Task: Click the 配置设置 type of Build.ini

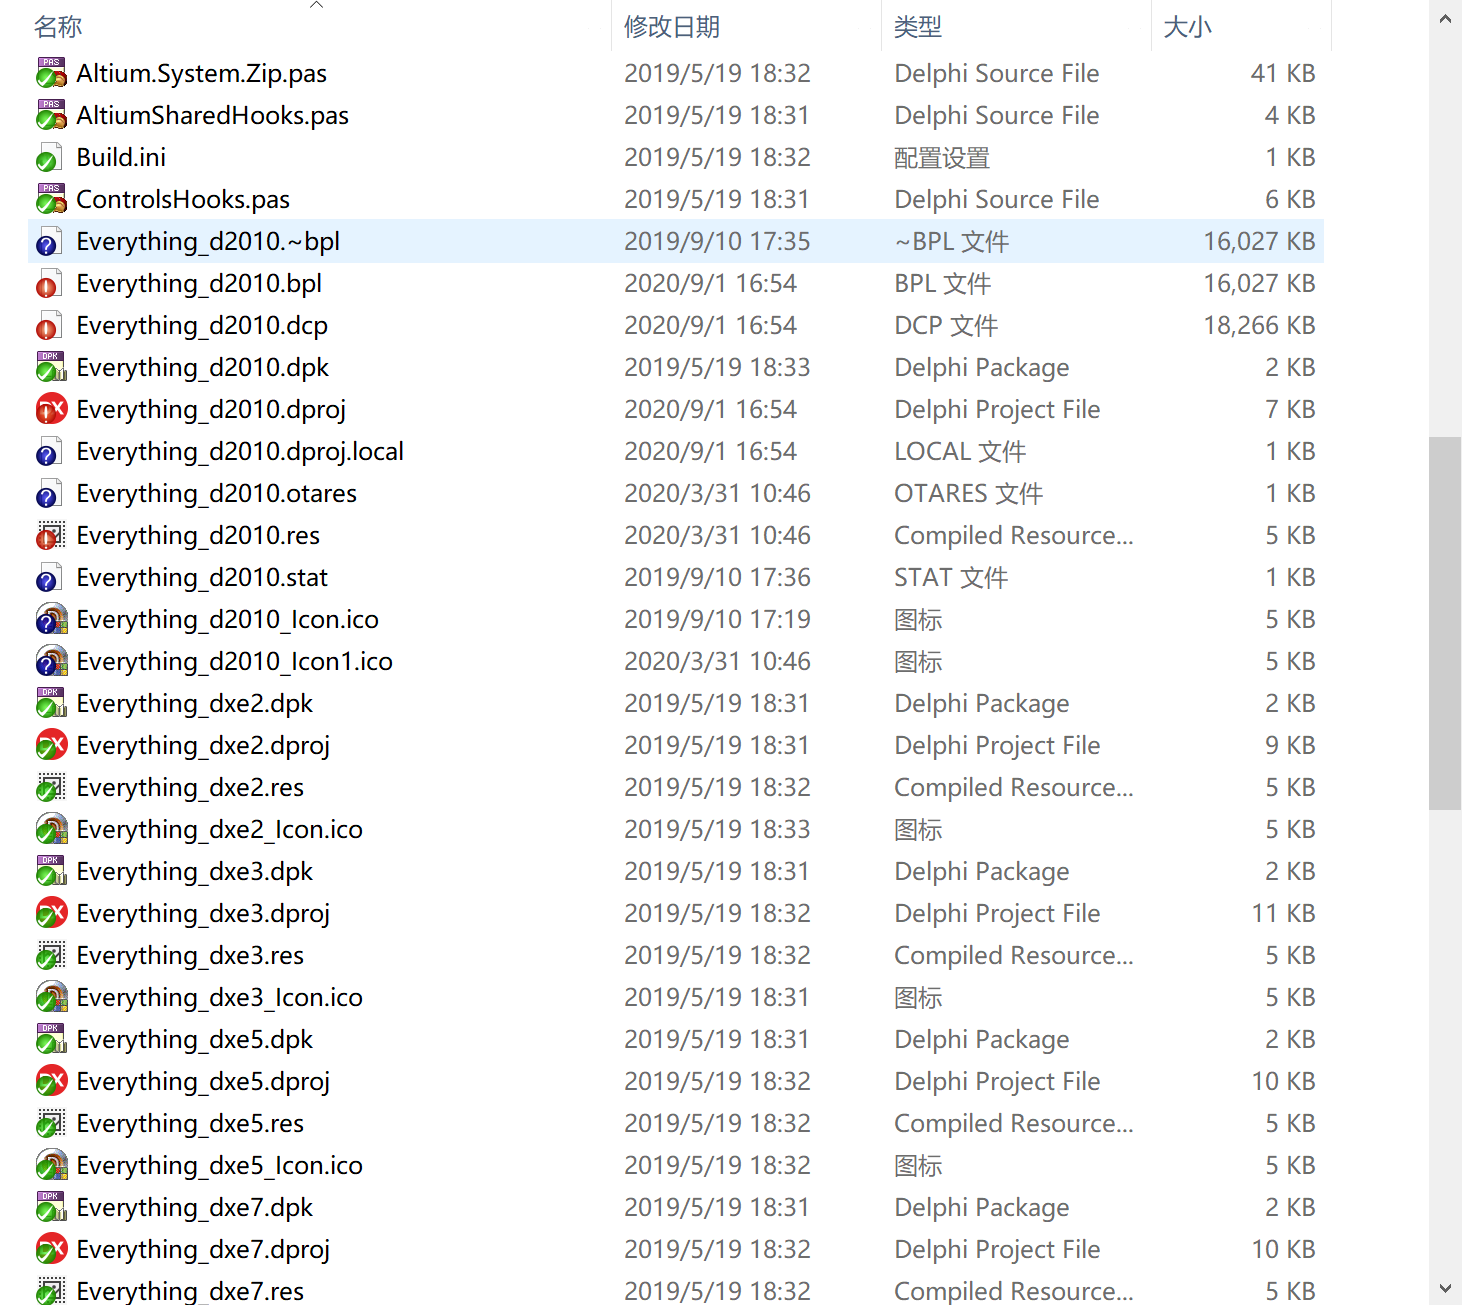Action: 942,157
